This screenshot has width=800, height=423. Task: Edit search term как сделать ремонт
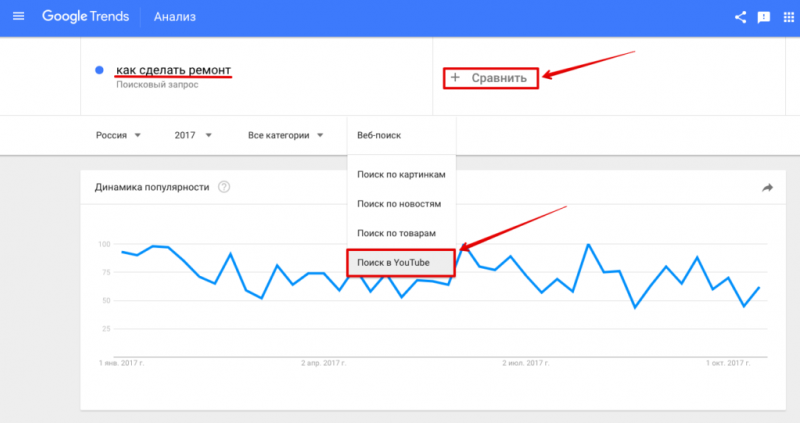[x=173, y=70]
